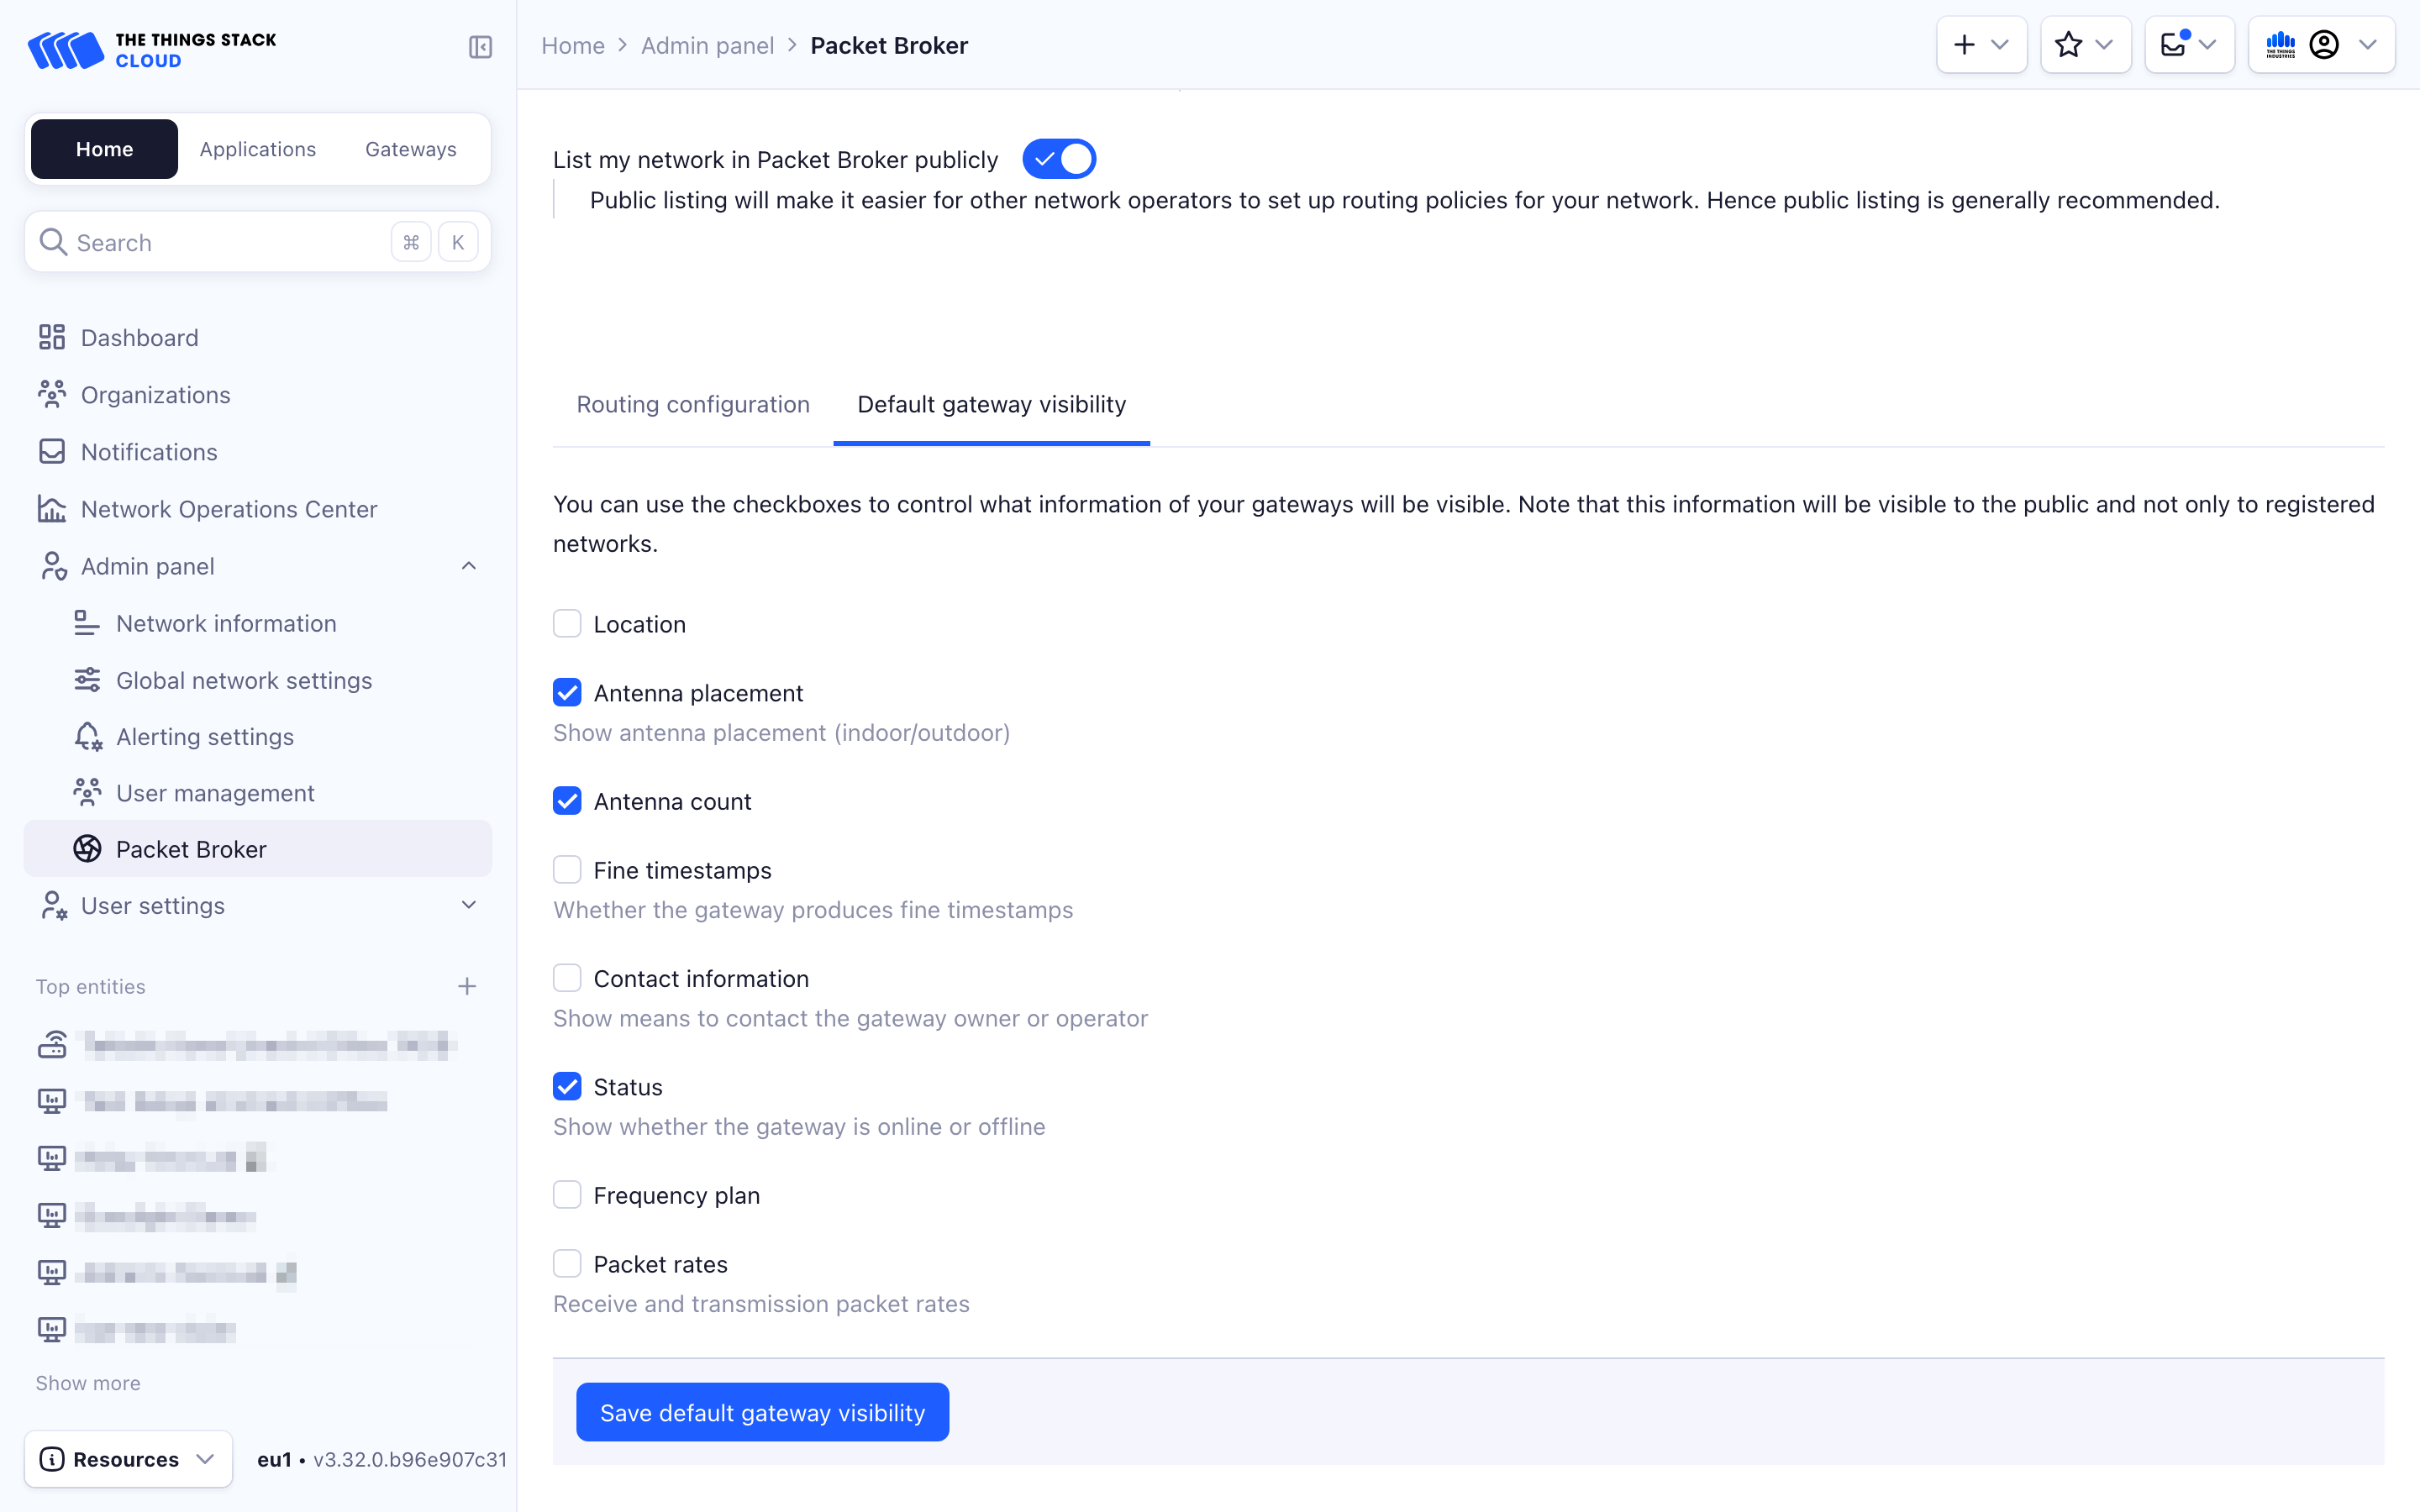Click the Organizations icon in sidebar

[52, 394]
